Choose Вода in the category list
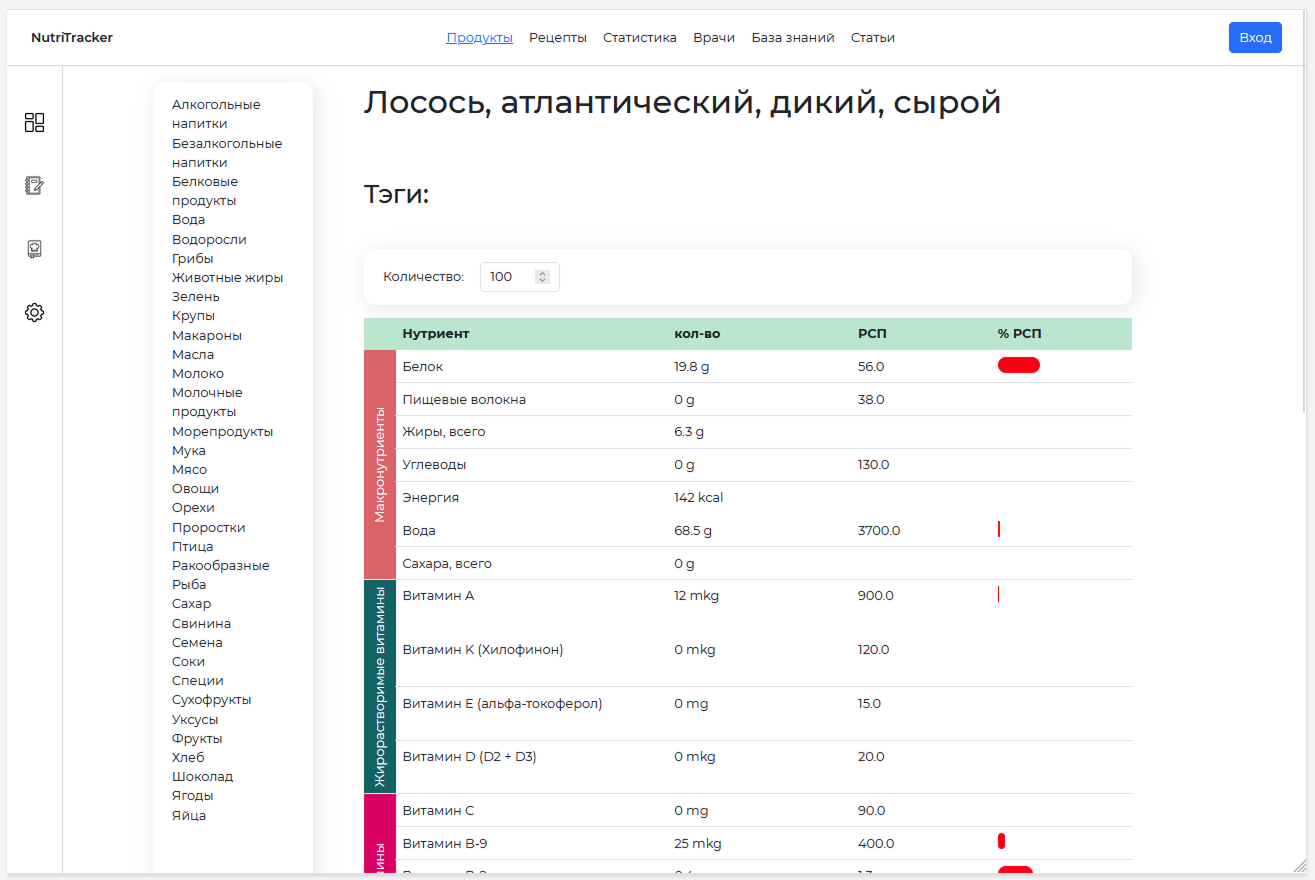This screenshot has width=1315, height=880. coord(188,220)
